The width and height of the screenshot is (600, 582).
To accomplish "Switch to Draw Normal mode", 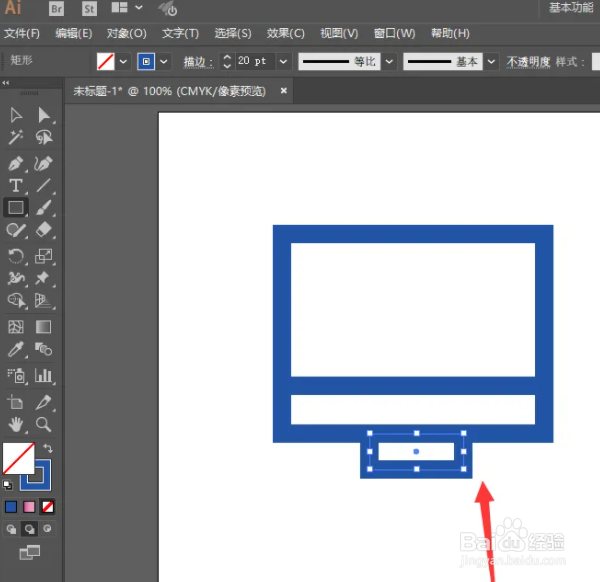I will coord(11,529).
